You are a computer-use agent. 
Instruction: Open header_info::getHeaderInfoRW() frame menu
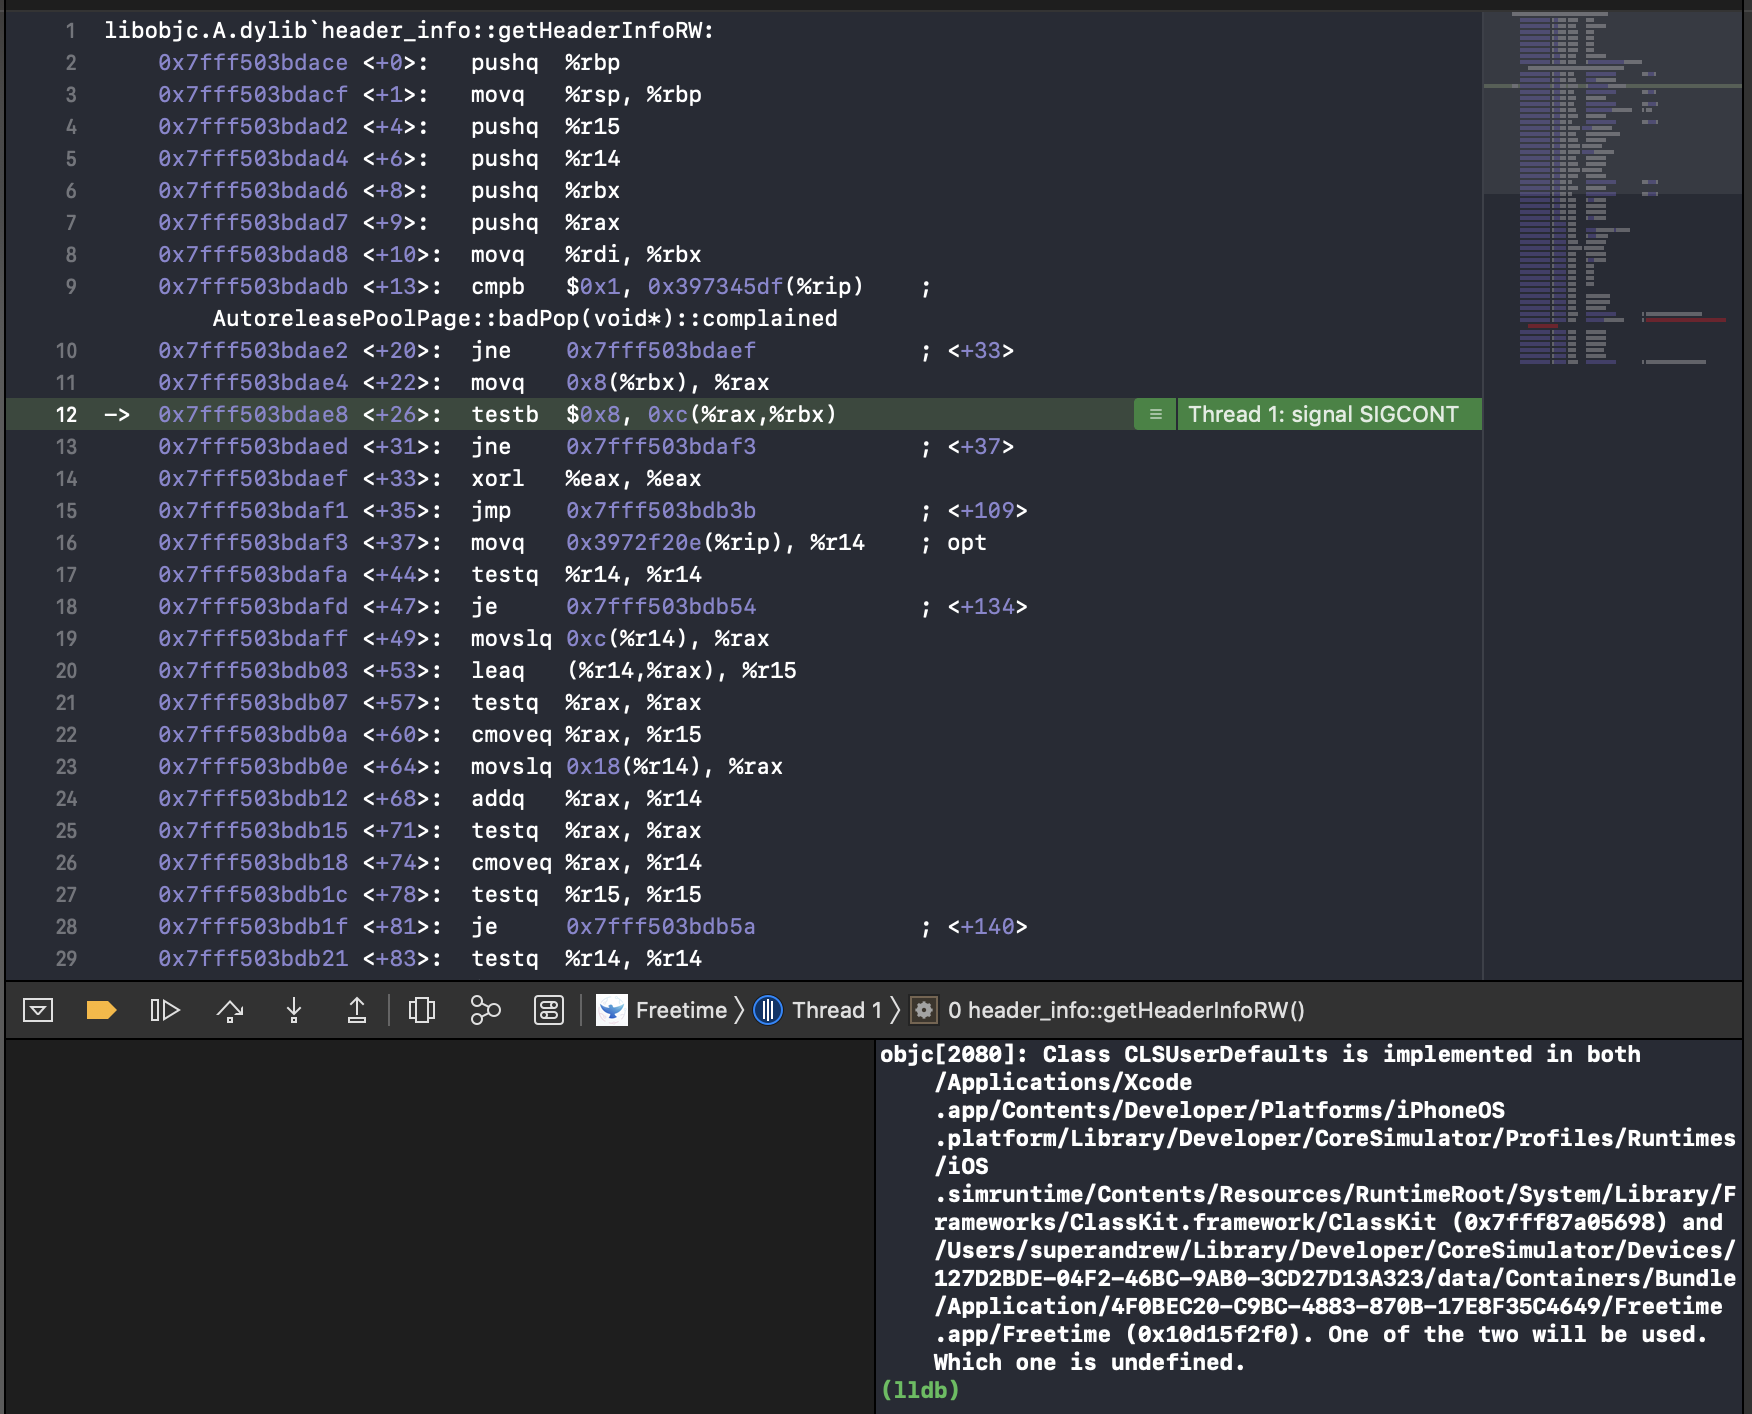click(x=1126, y=1010)
